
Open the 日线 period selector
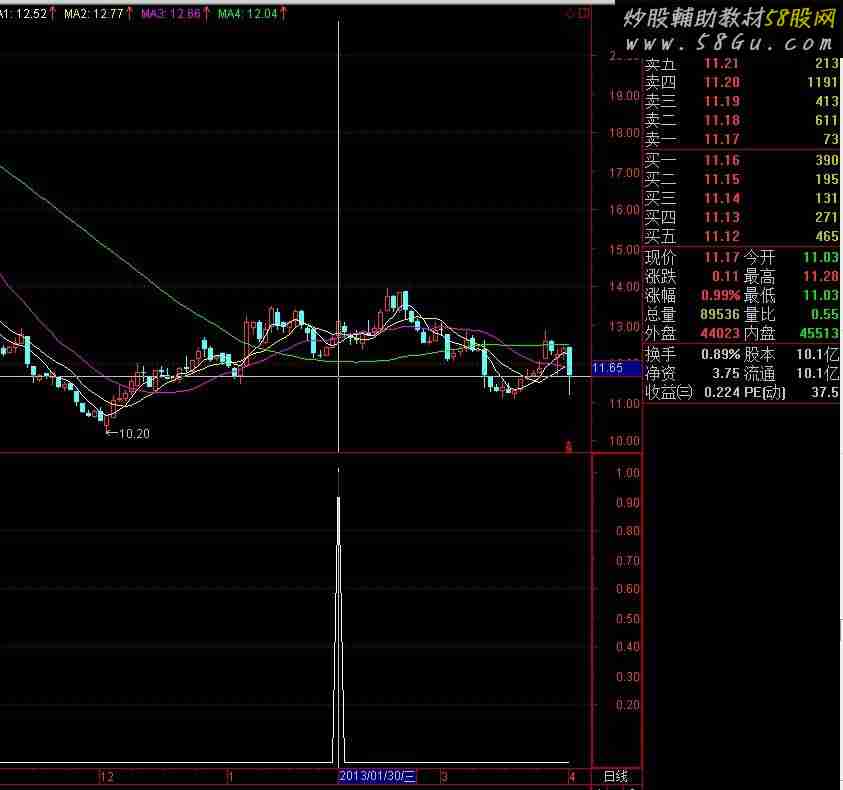[x=616, y=777]
